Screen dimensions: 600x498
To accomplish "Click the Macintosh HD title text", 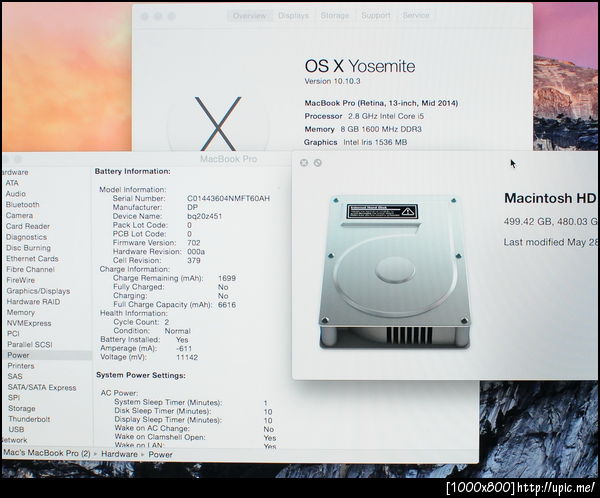I will tap(550, 198).
